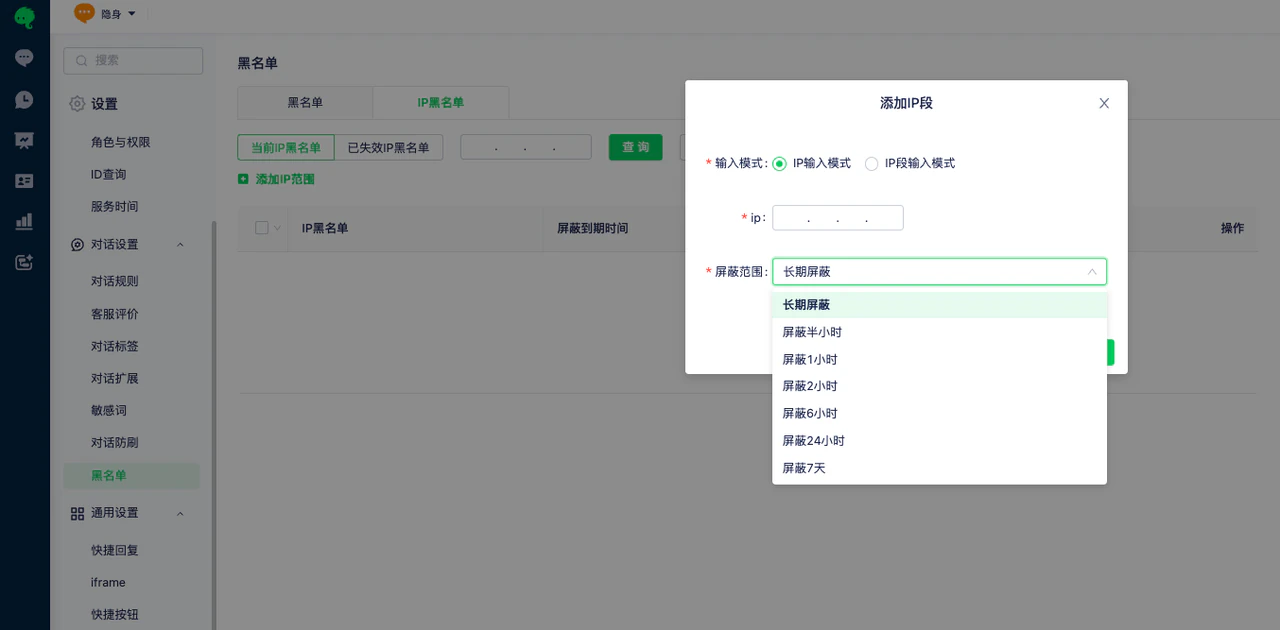
Task: Click the green app logo icon
Action: [24, 17]
